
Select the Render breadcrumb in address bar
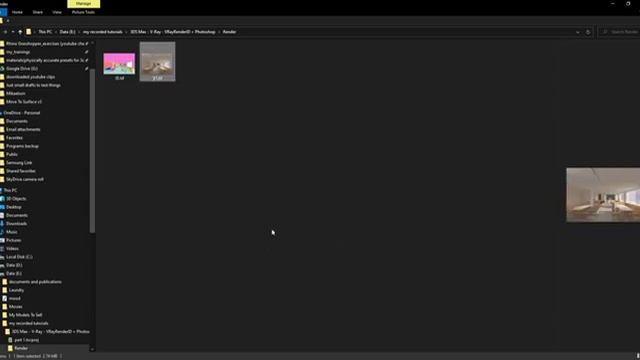coord(229,32)
